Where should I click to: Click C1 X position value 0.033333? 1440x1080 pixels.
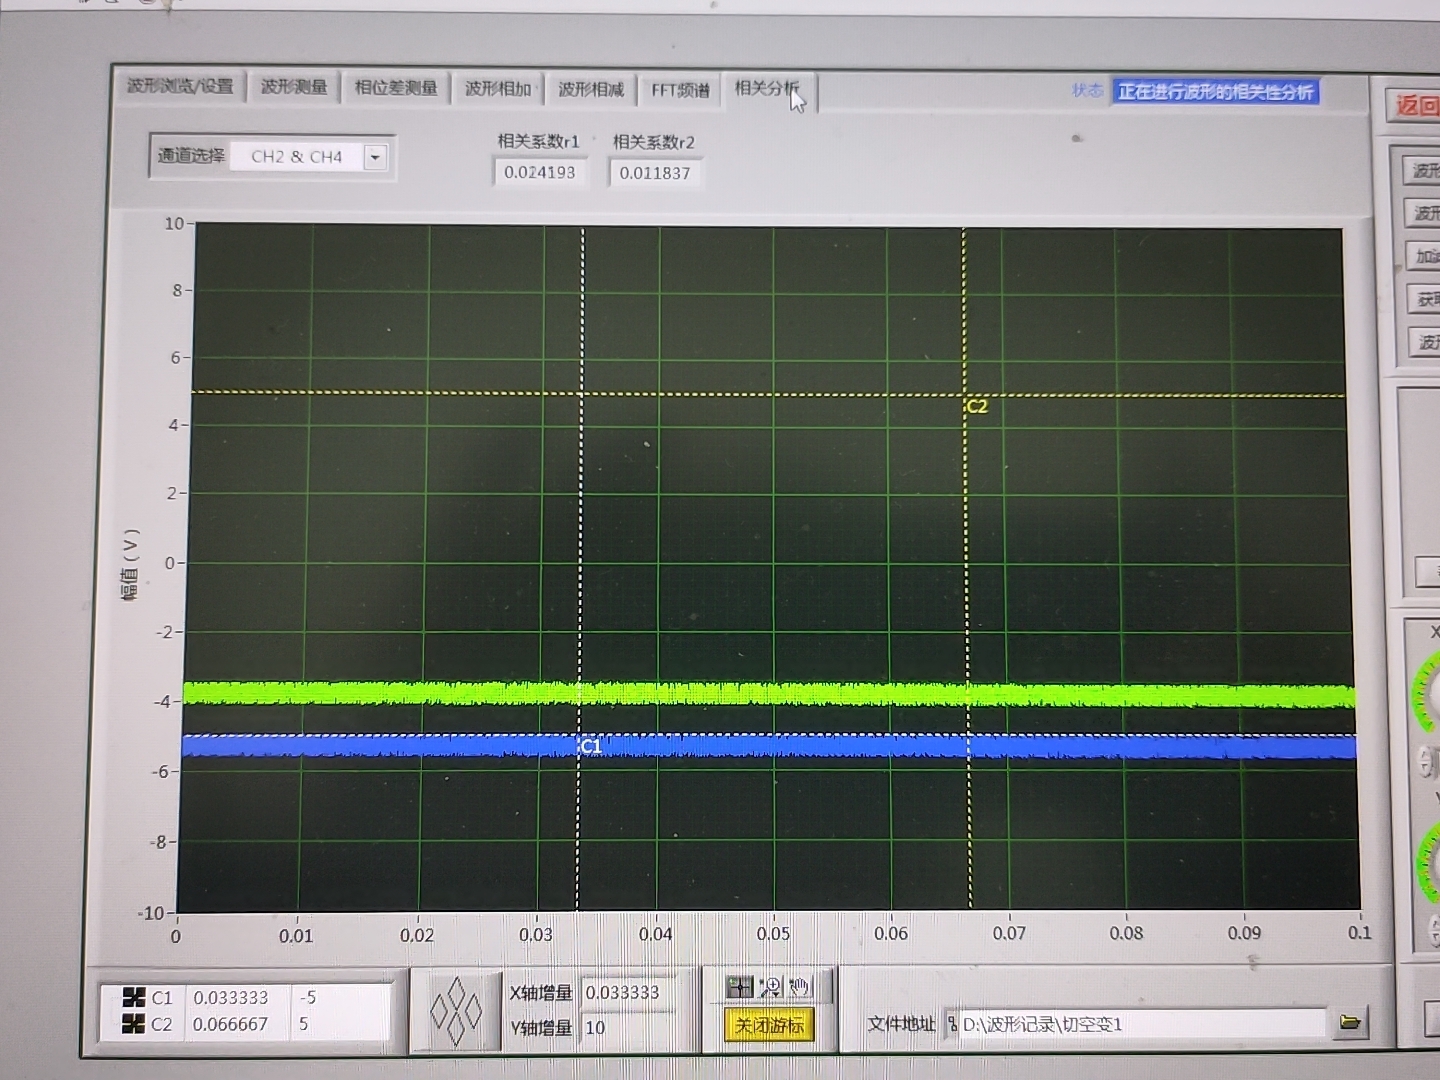tap(231, 998)
